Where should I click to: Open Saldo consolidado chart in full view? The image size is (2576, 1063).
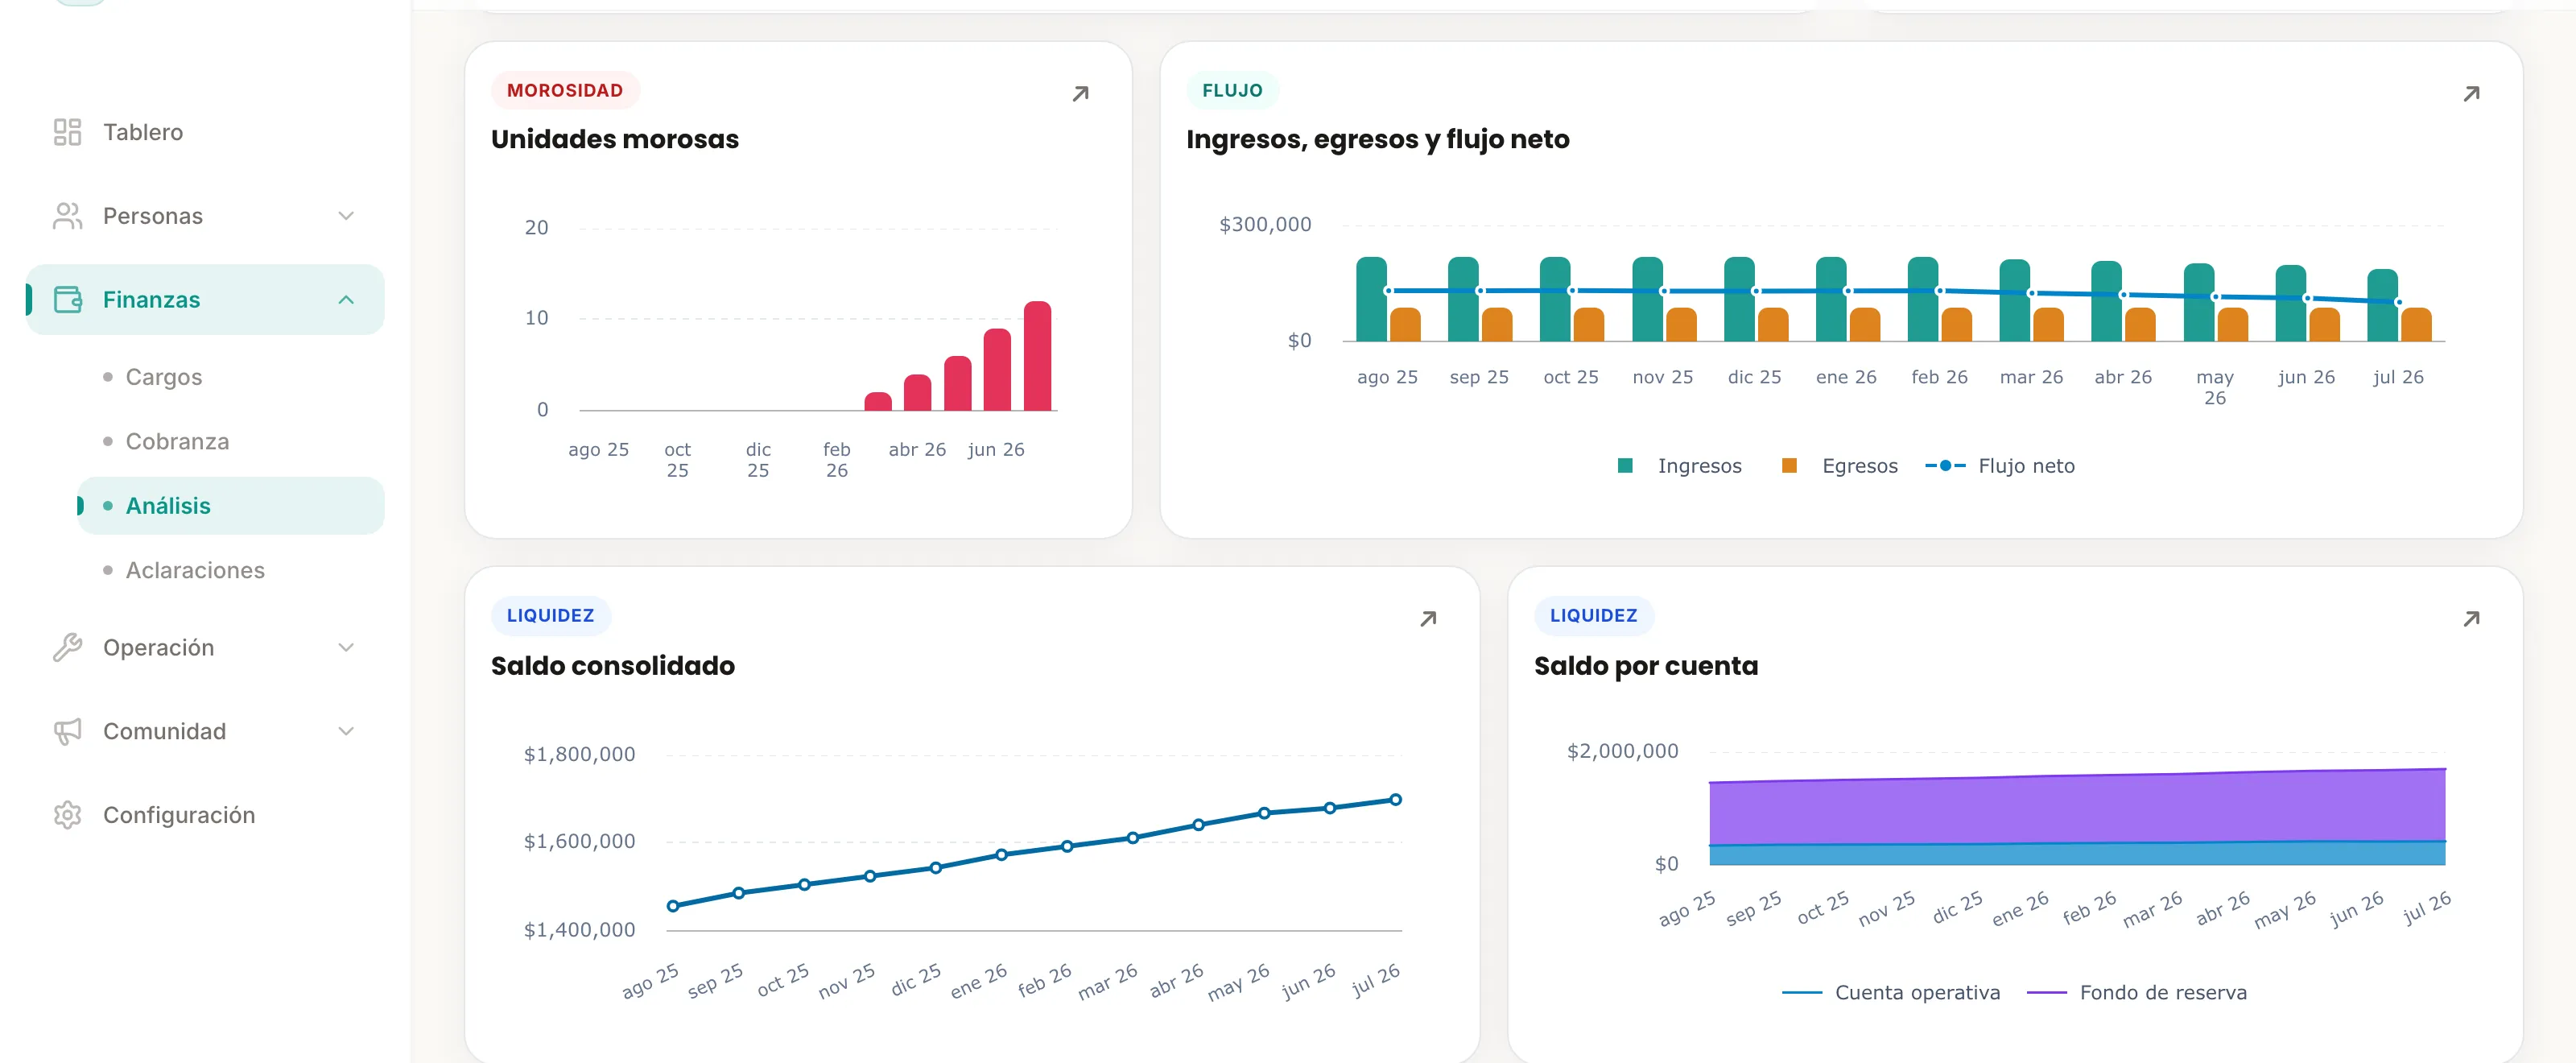pos(1428,619)
